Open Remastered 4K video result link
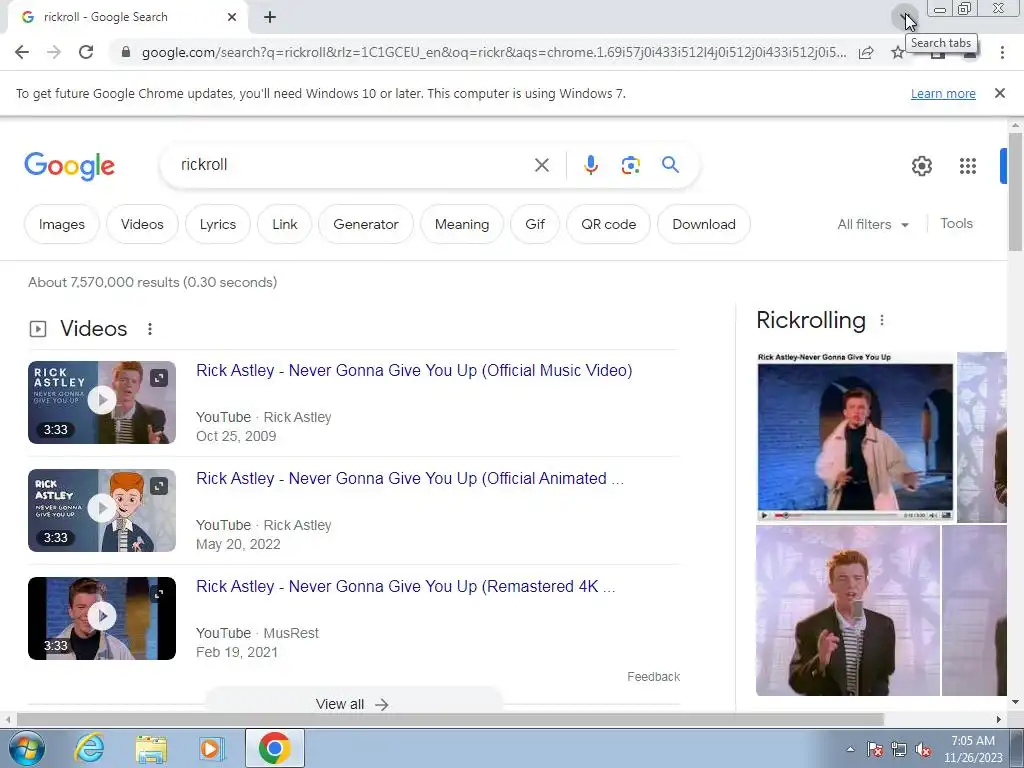 coord(406,586)
